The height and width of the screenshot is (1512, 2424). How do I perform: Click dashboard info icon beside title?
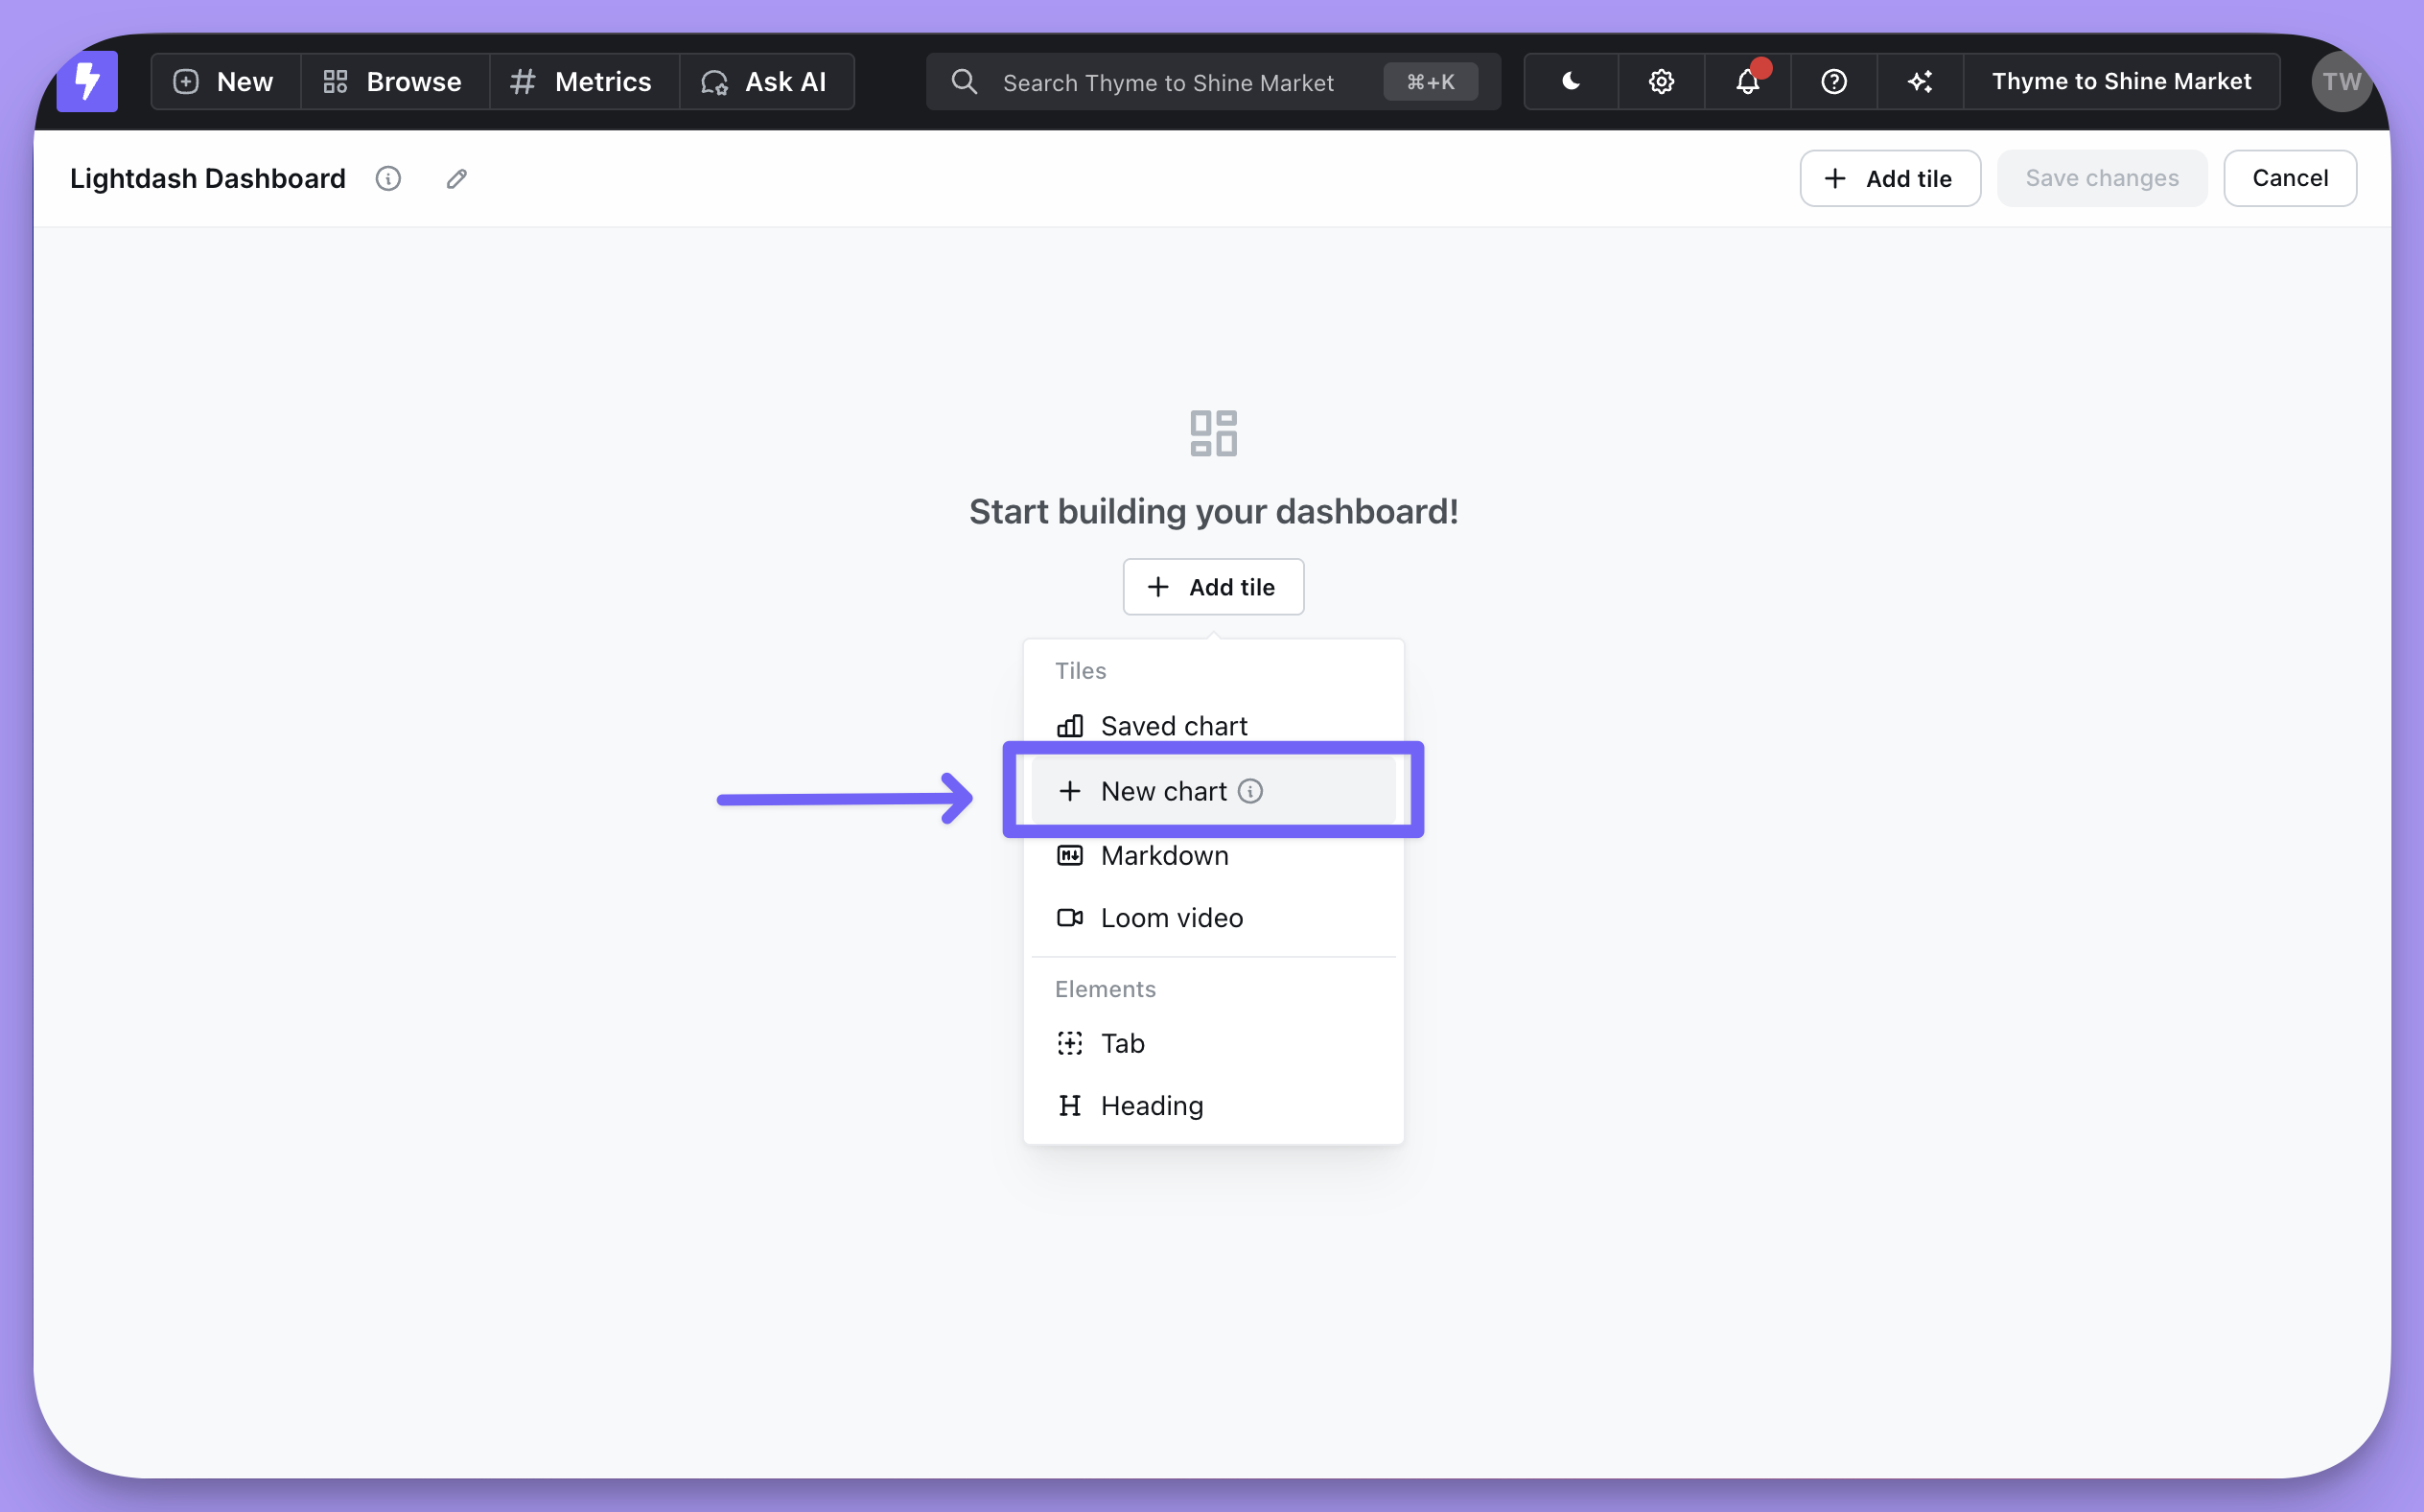388,178
